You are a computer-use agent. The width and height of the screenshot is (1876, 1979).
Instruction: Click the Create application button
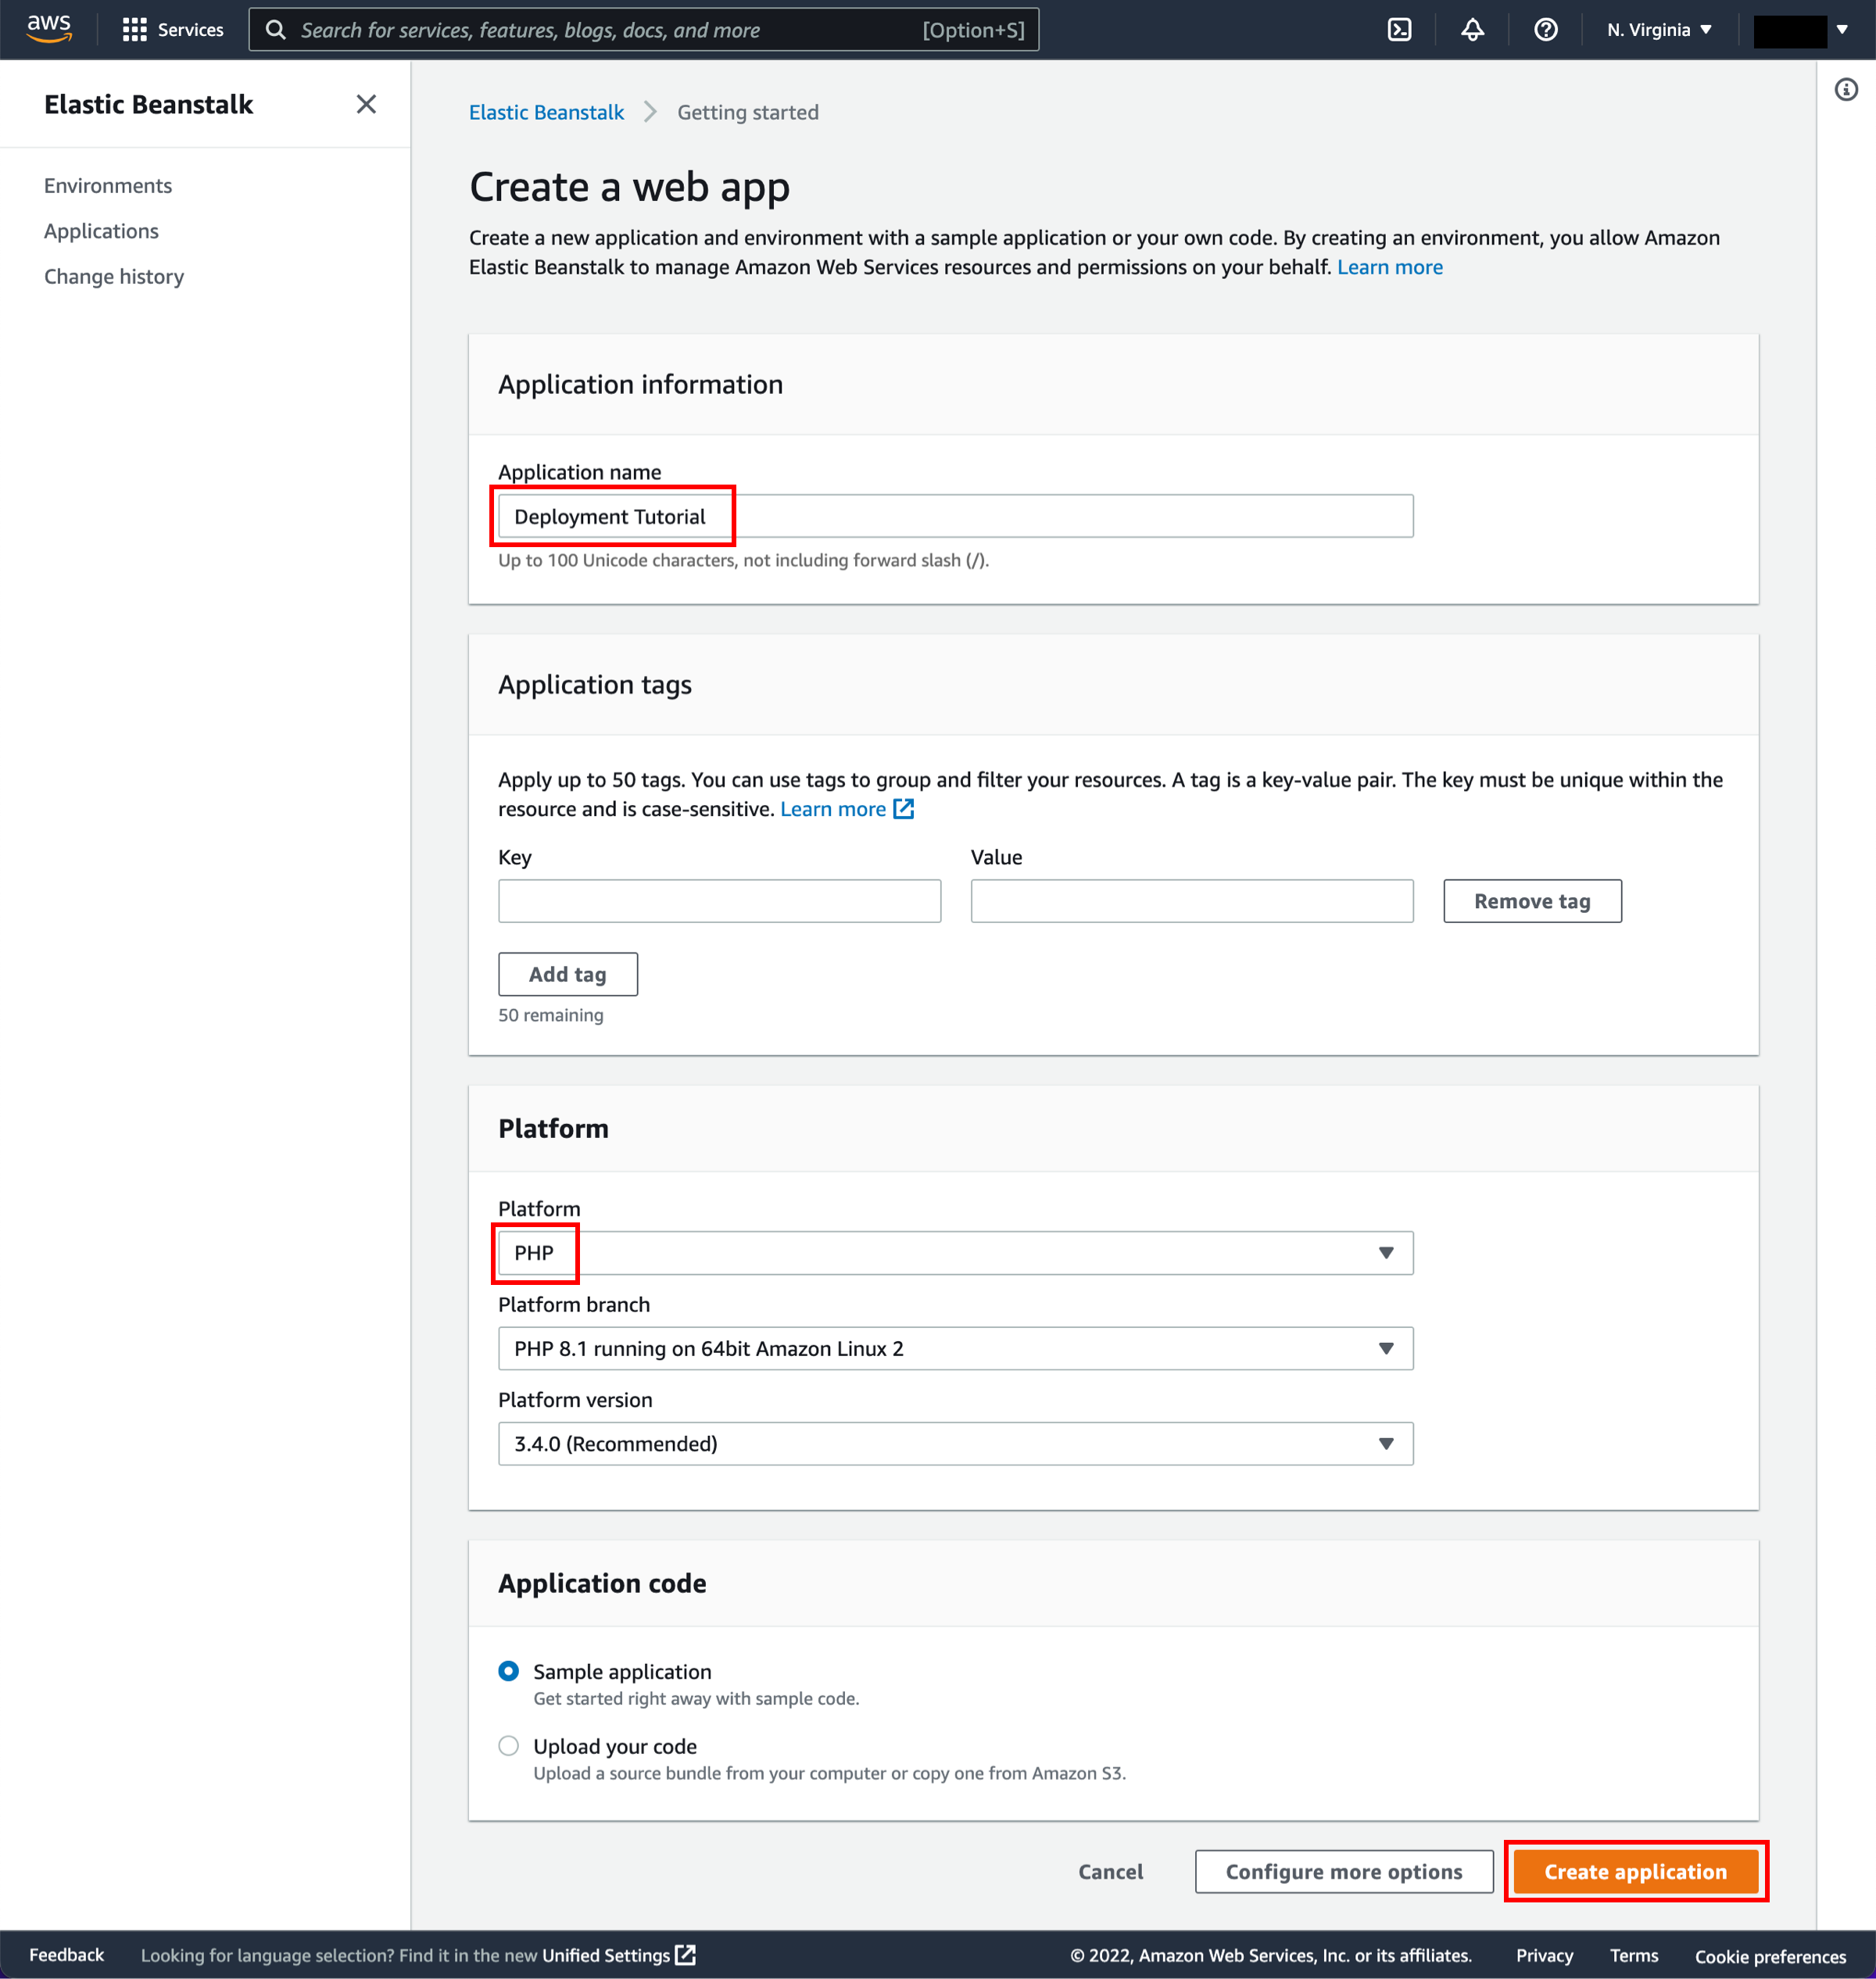pos(1635,1872)
